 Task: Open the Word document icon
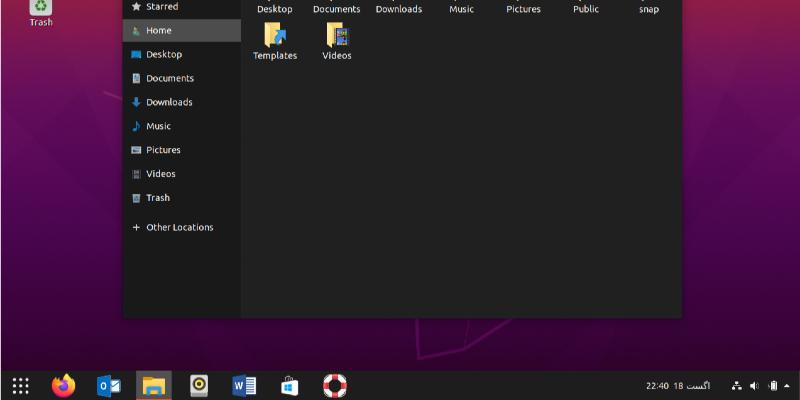[x=244, y=385]
